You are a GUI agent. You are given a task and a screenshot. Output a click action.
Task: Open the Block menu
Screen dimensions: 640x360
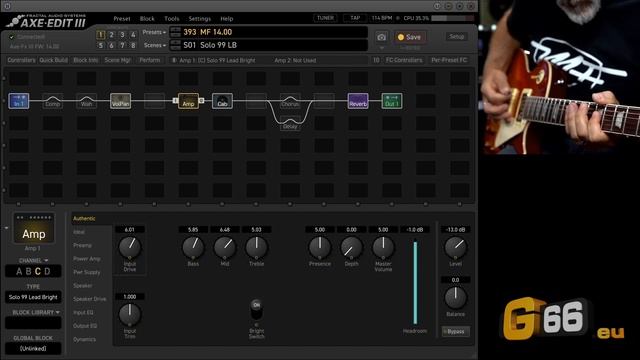[147, 19]
